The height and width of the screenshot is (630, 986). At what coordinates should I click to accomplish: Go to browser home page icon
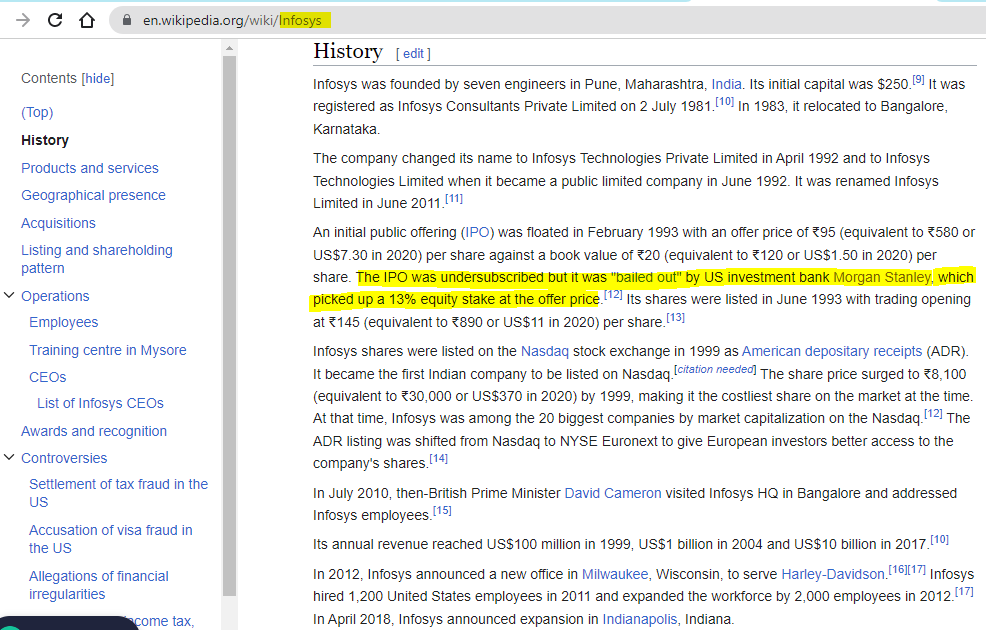[x=87, y=20]
